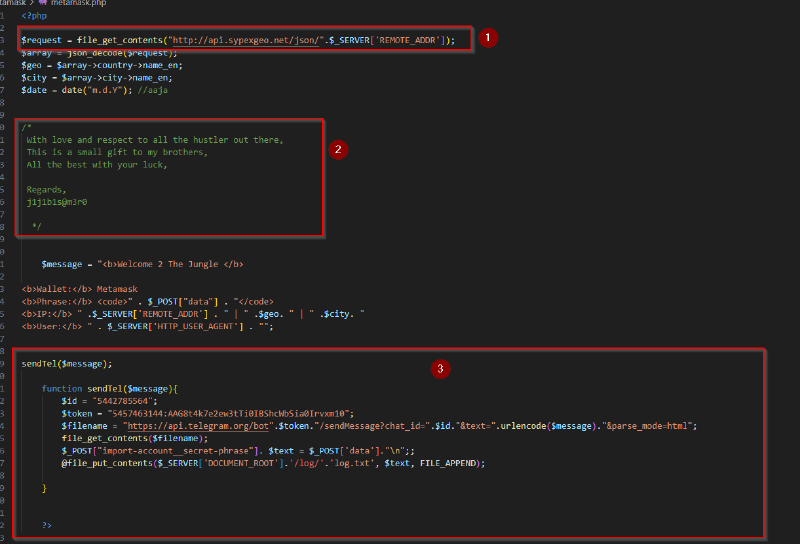Viewport: 800px width, 544px height.
Task: Click the date("m.d.Y") call
Action: [x=96, y=90]
